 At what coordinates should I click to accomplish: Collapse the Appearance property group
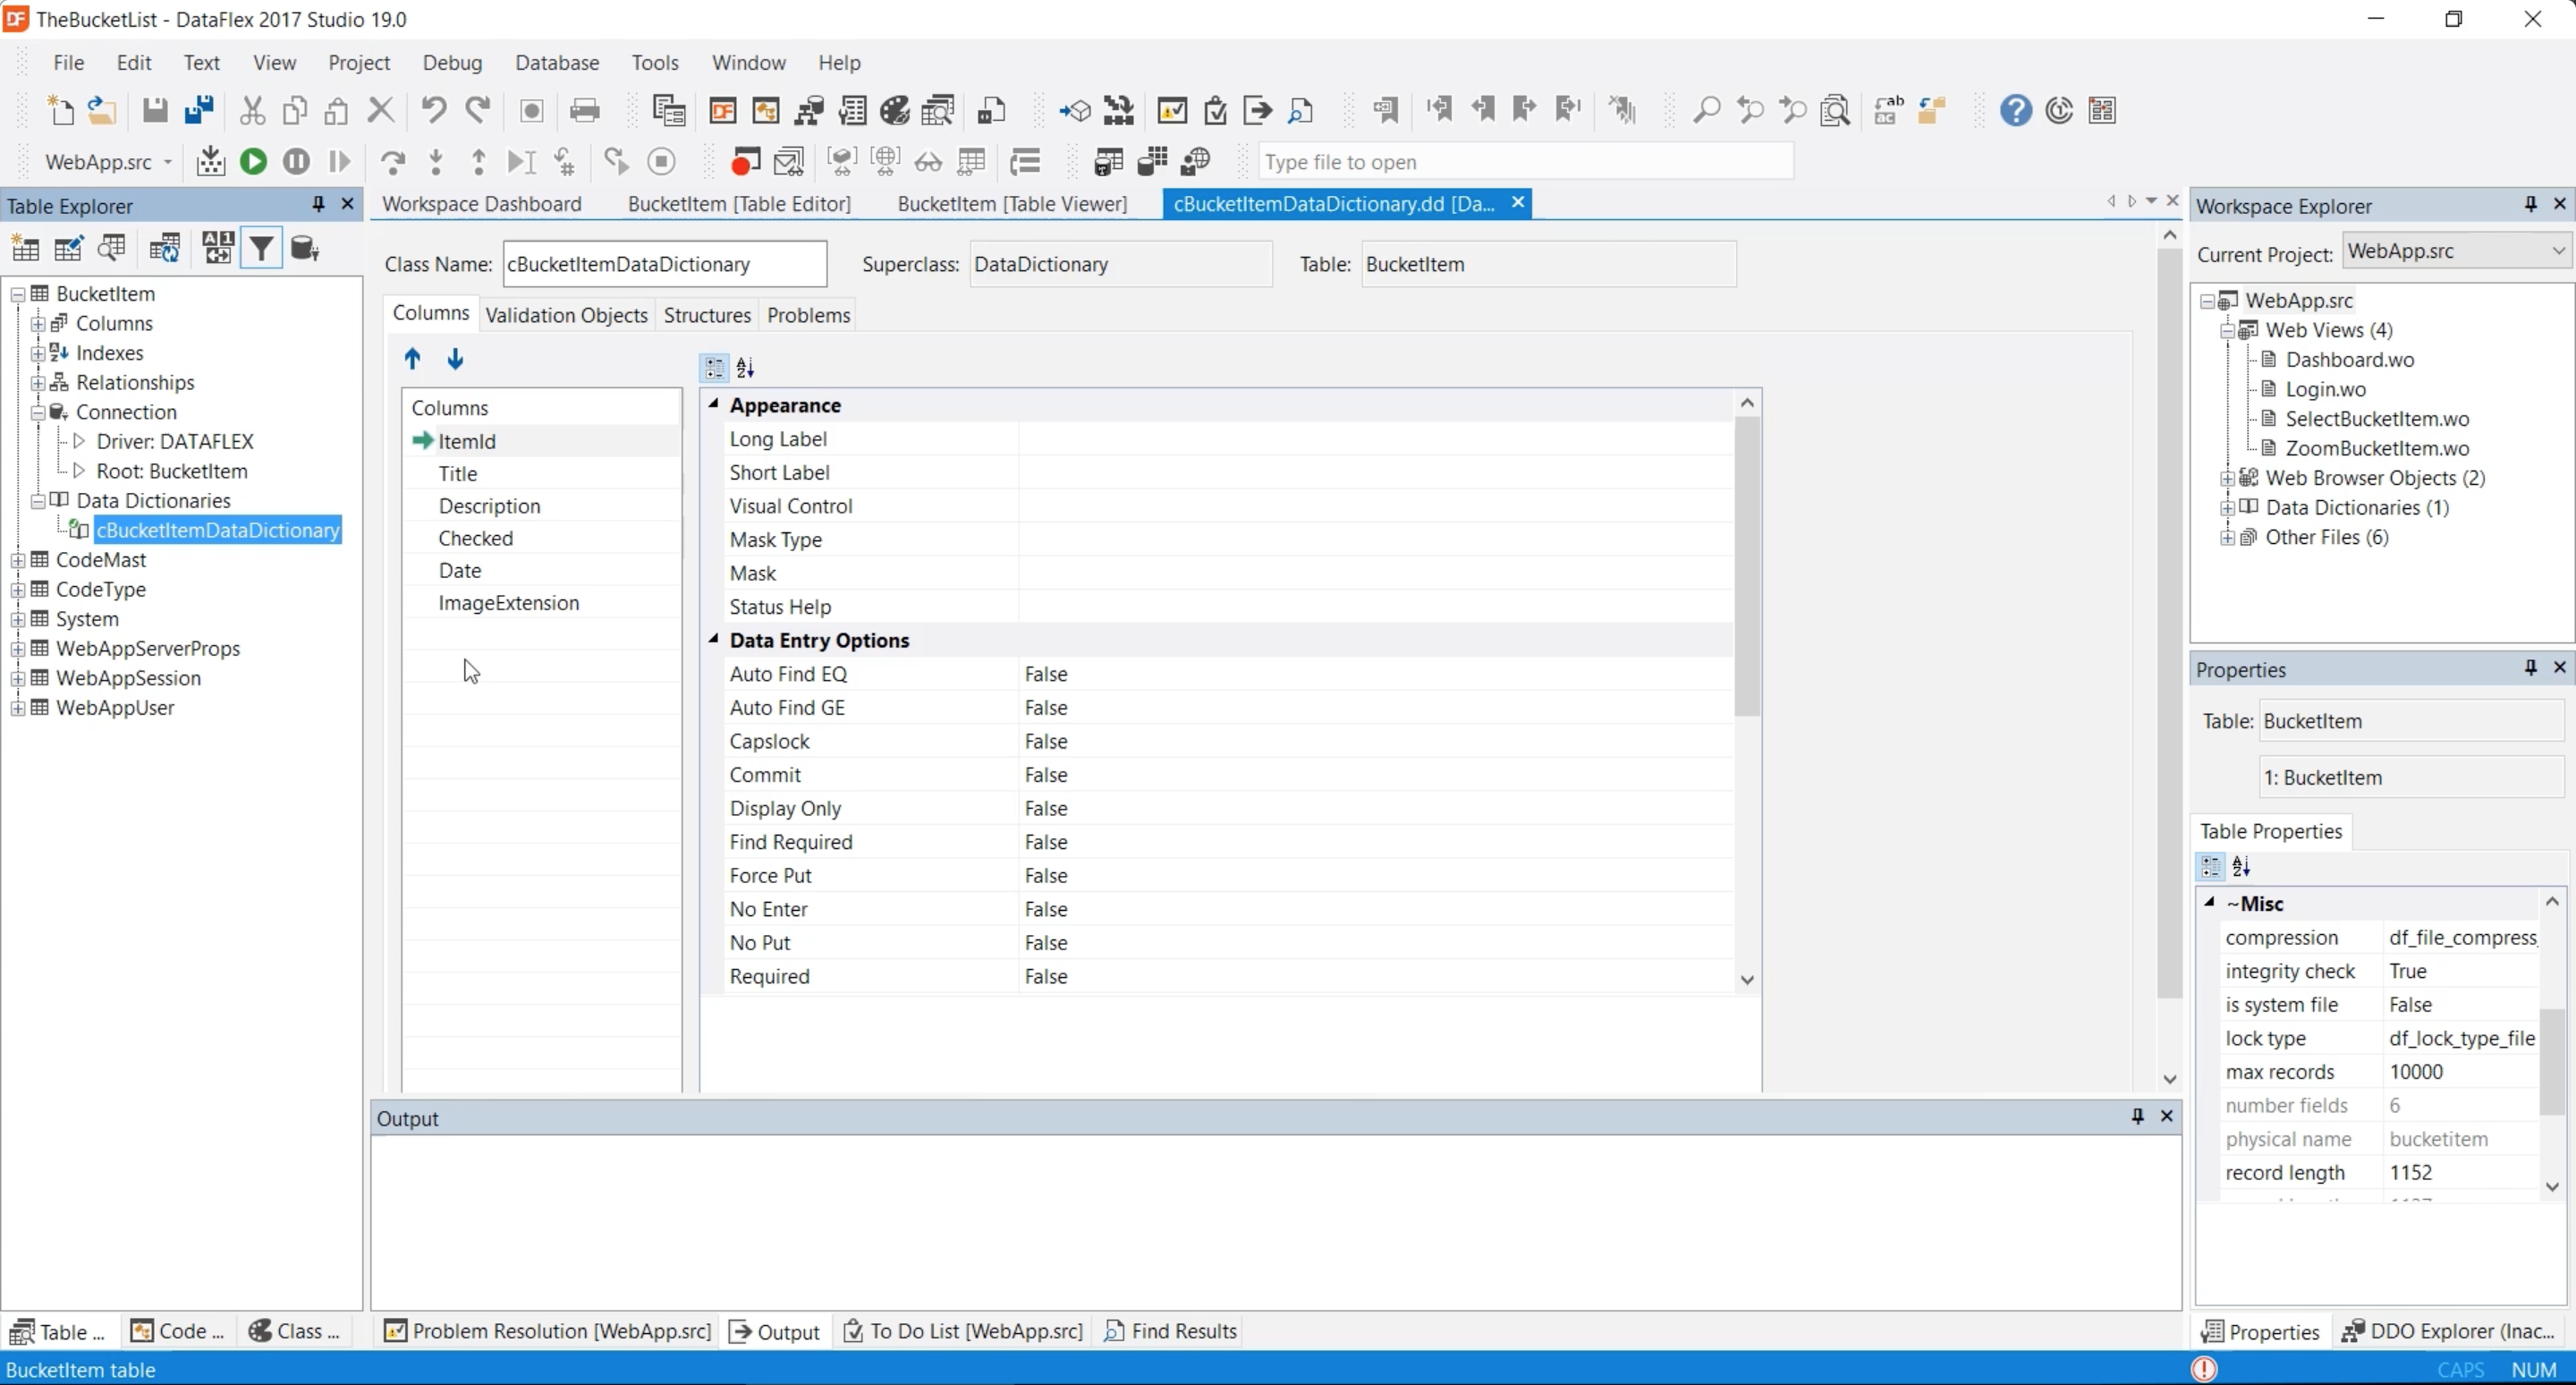(714, 404)
